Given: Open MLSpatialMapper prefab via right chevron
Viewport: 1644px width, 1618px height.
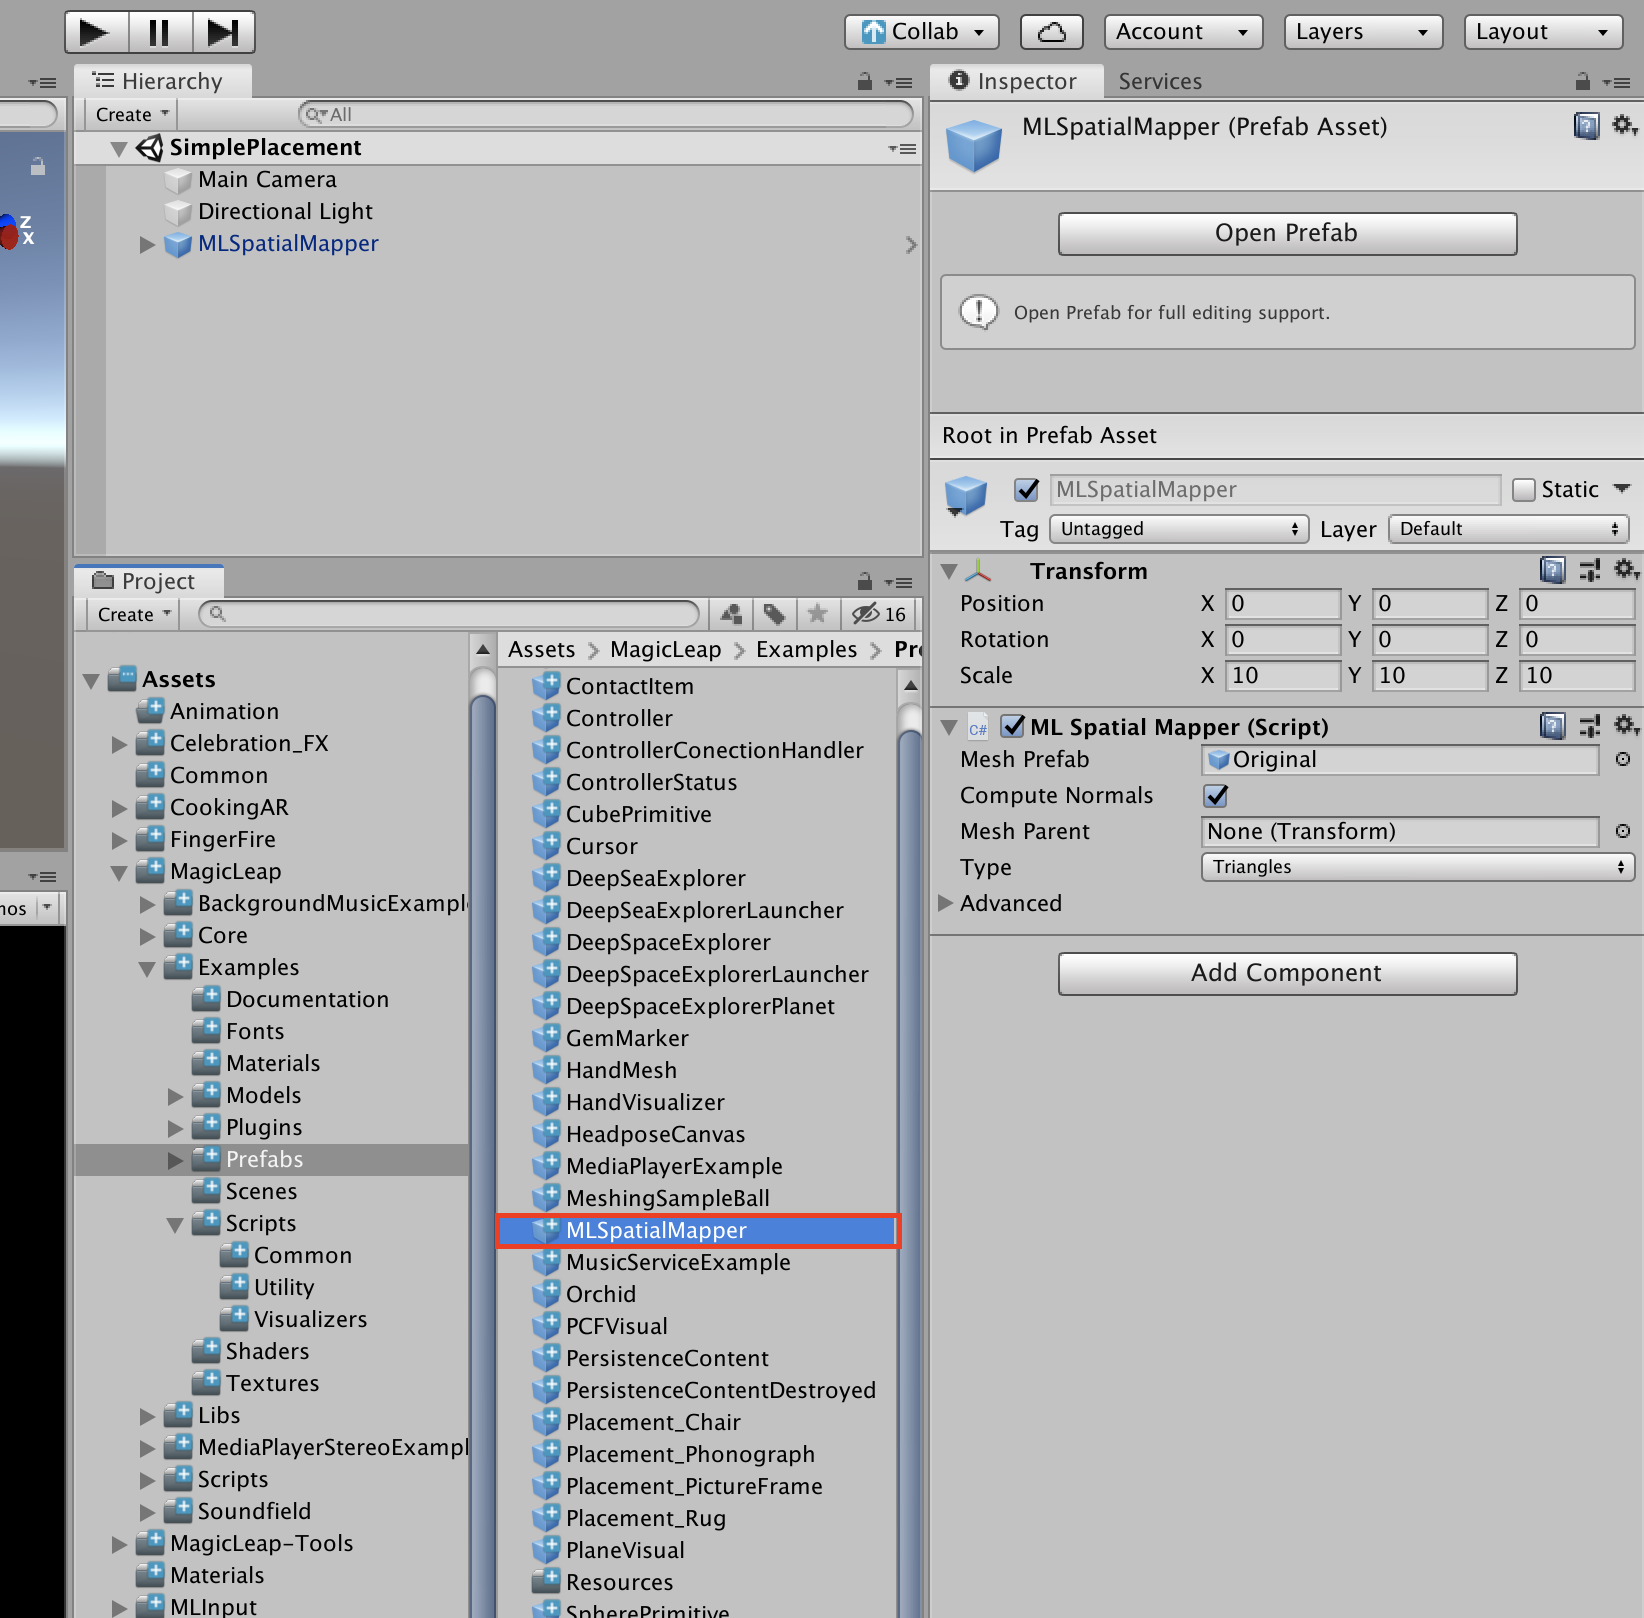Looking at the screenshot, I should click(910, 245).
